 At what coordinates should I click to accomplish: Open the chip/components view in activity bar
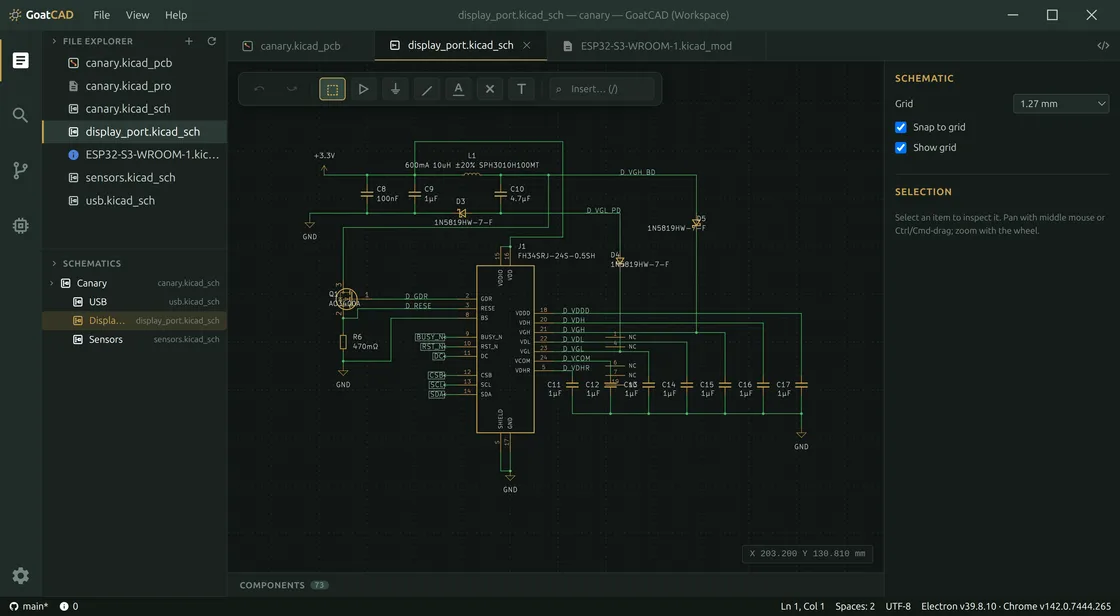click(21, 226)
